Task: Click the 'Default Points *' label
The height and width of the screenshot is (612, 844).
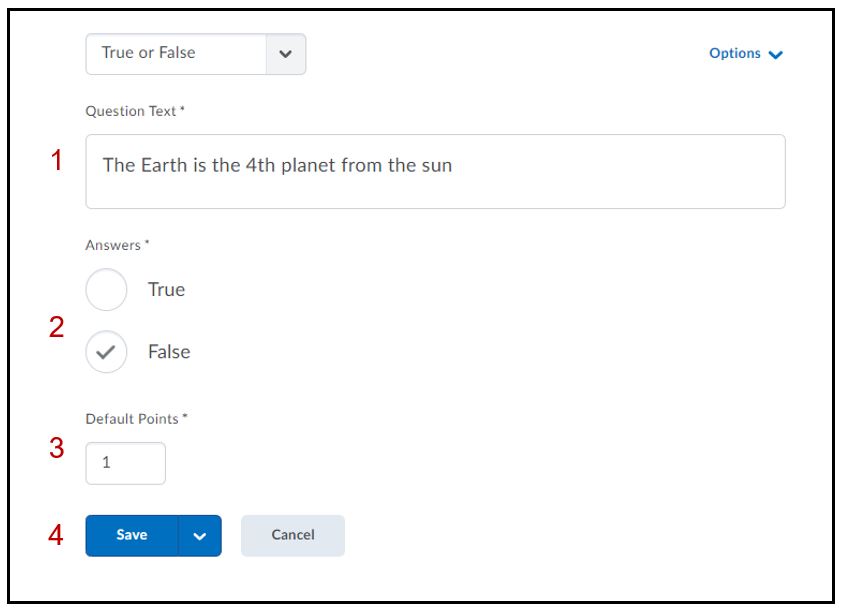Action: tap(136, 419)
